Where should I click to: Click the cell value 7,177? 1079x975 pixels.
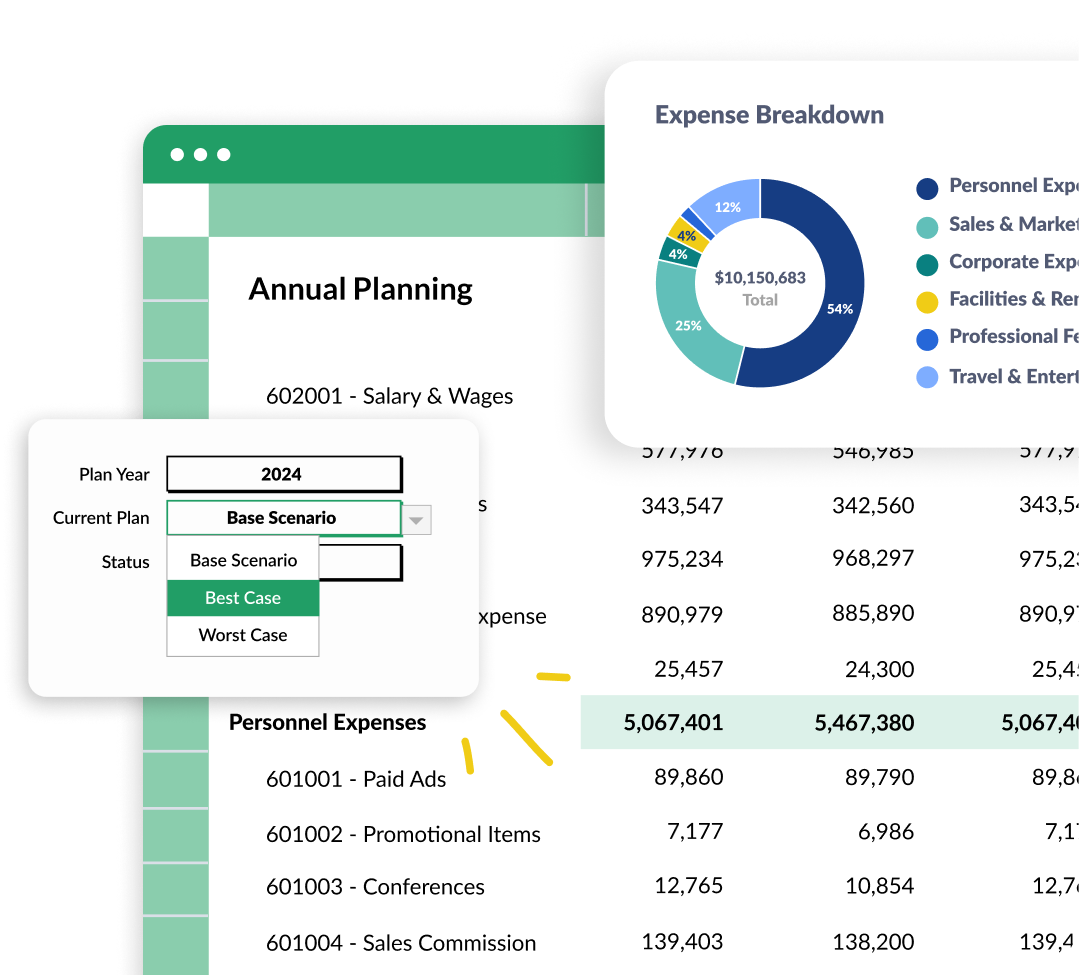(x=695, y=831)
